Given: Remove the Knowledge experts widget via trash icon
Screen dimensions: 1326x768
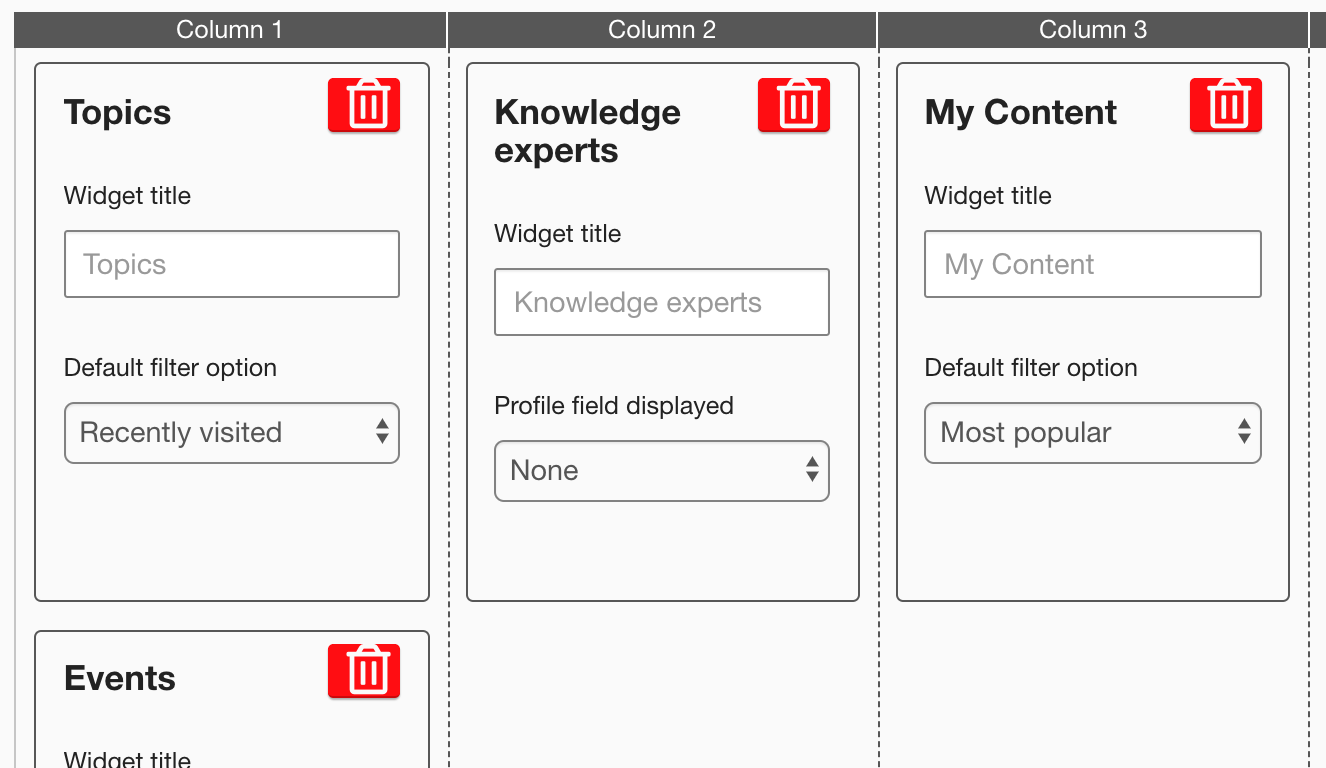Looking at the screenshot, I should pyautogui.click(x=794, y=105).
